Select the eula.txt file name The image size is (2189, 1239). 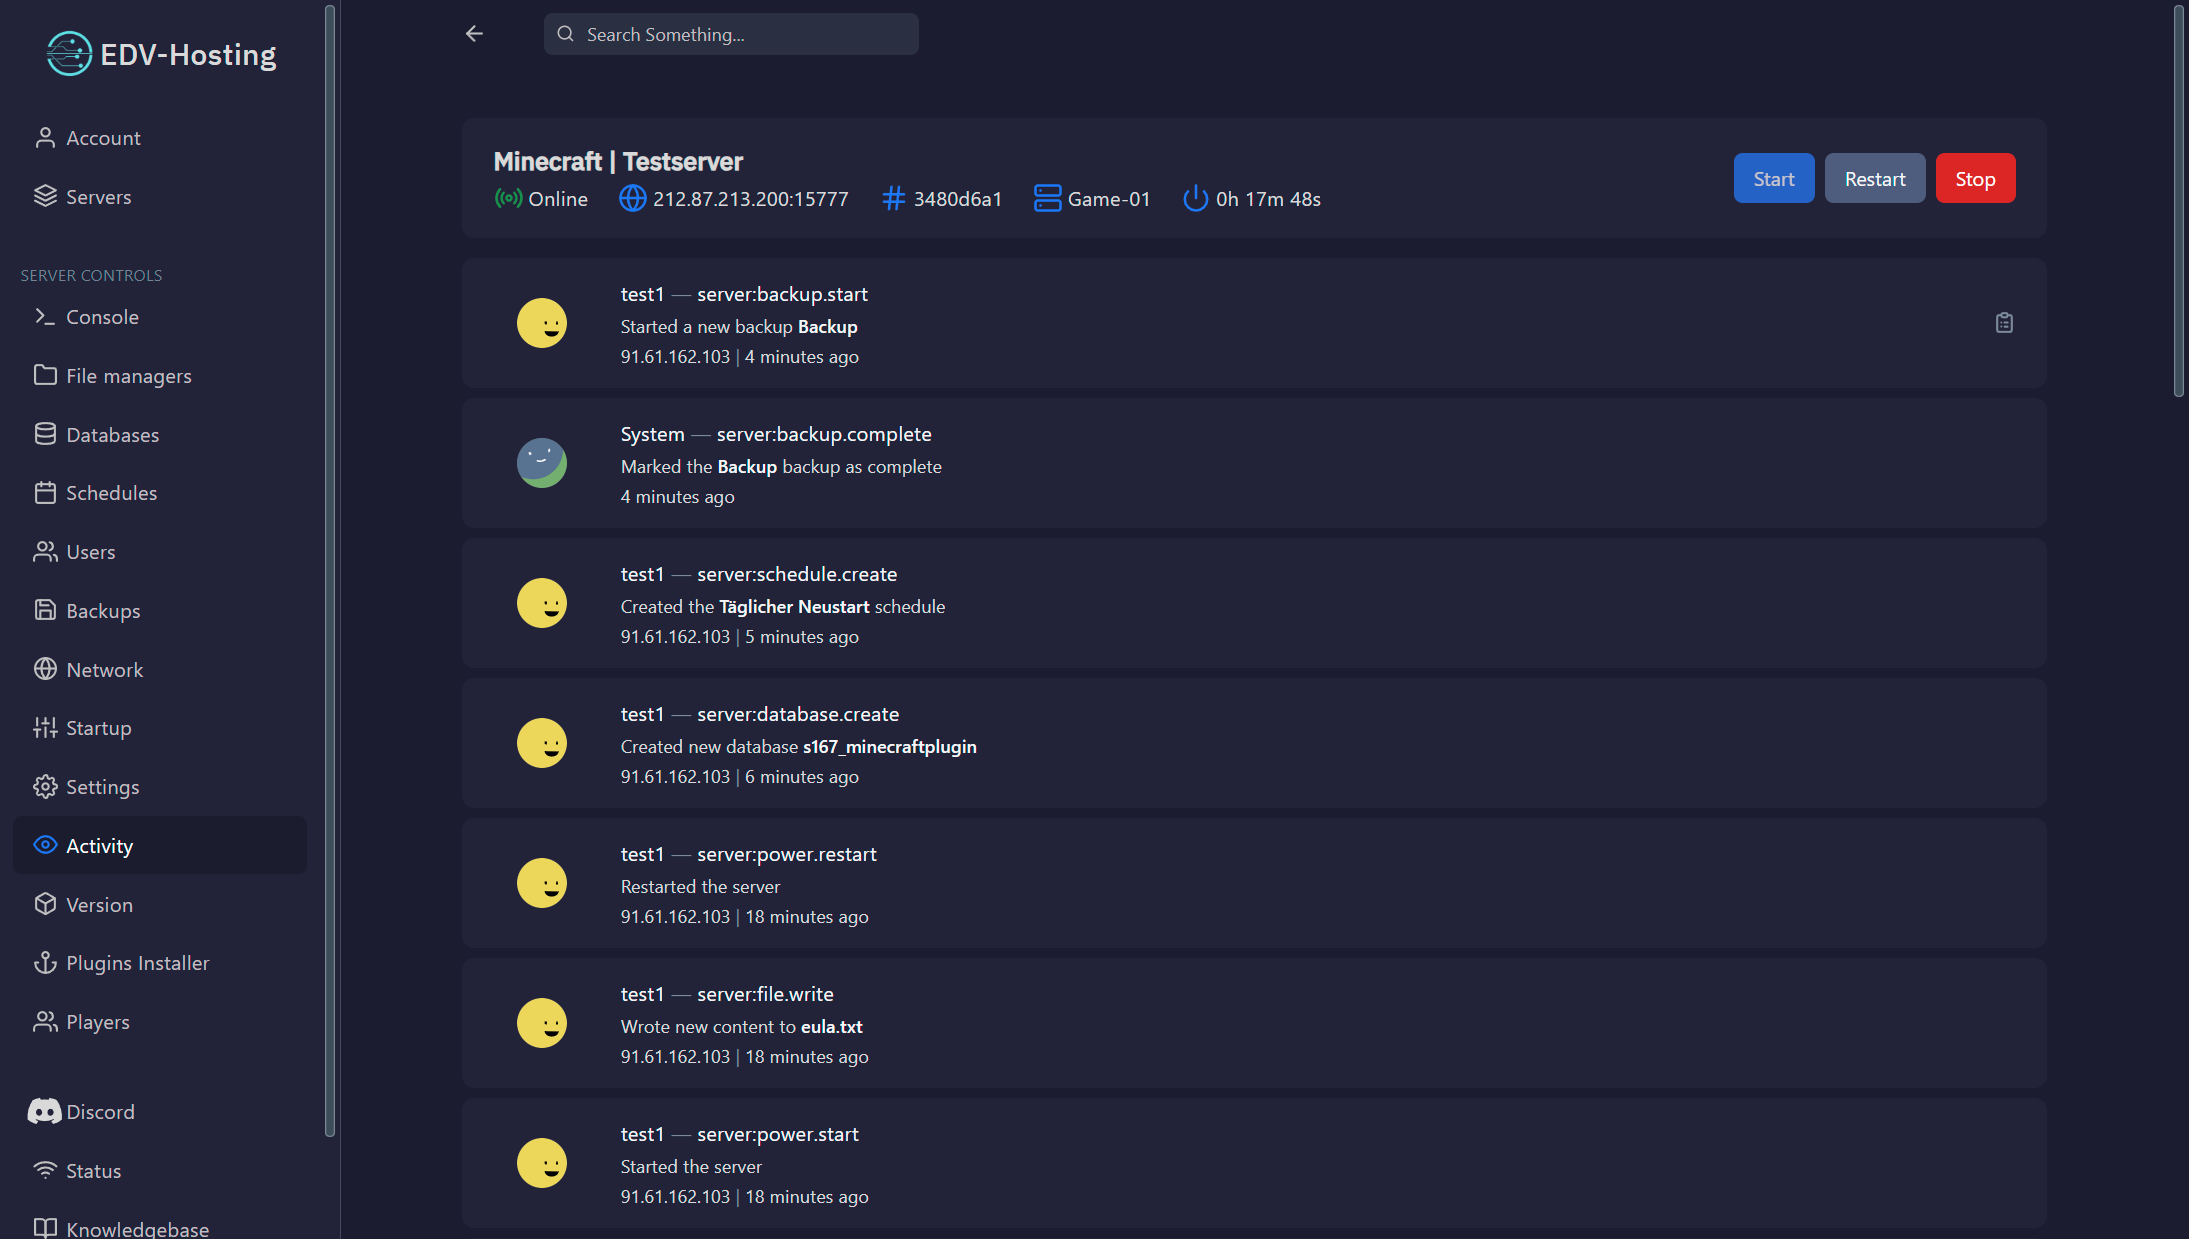point(832,1027)
